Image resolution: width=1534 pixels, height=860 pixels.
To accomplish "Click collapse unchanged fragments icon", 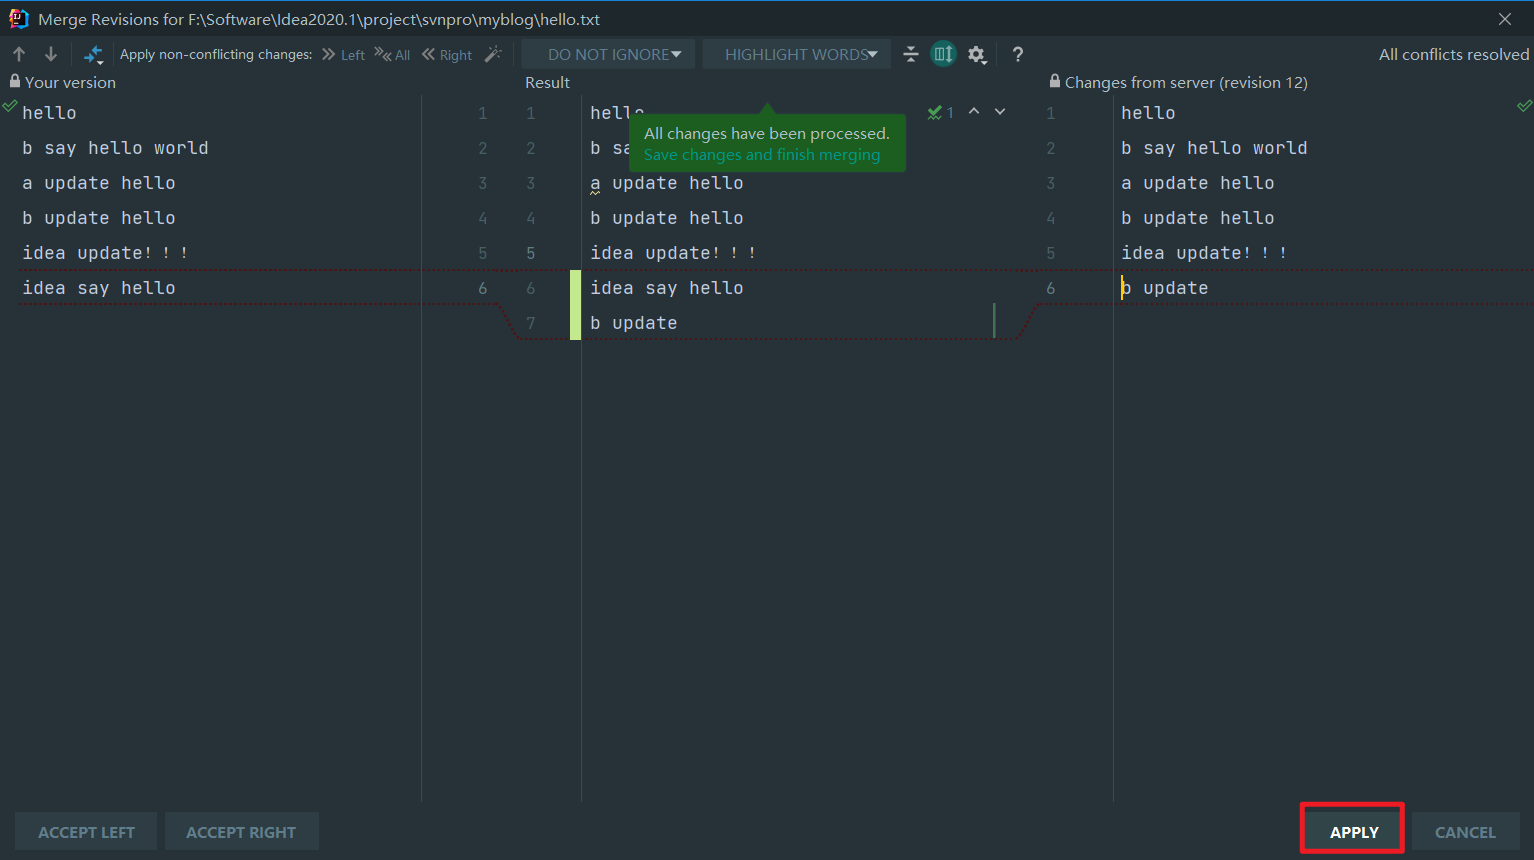I will point(911,54).
